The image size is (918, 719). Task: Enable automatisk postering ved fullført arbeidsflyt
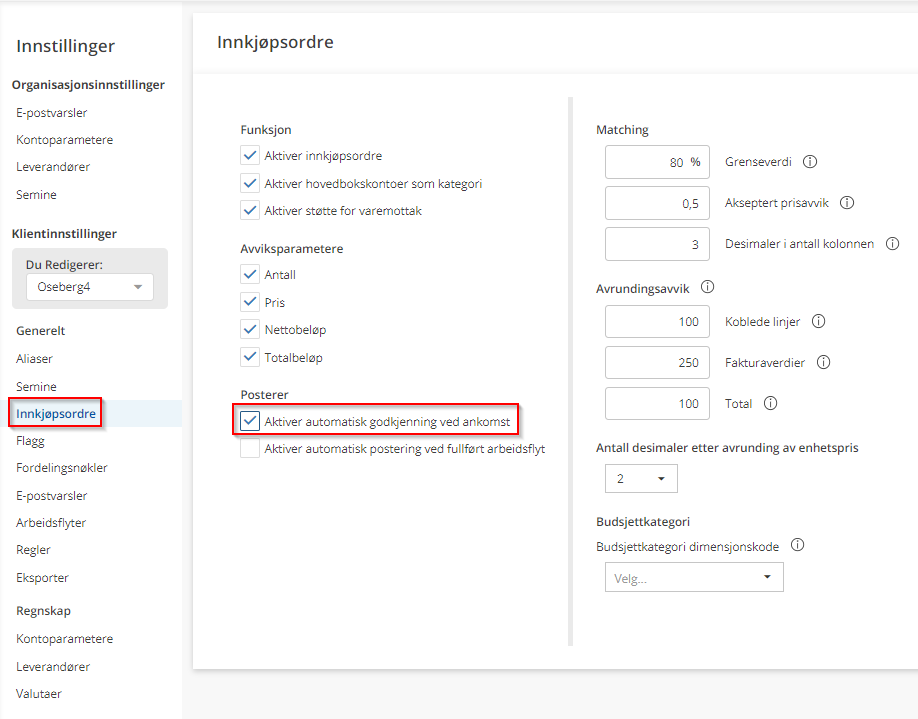(x=250, y=449)
